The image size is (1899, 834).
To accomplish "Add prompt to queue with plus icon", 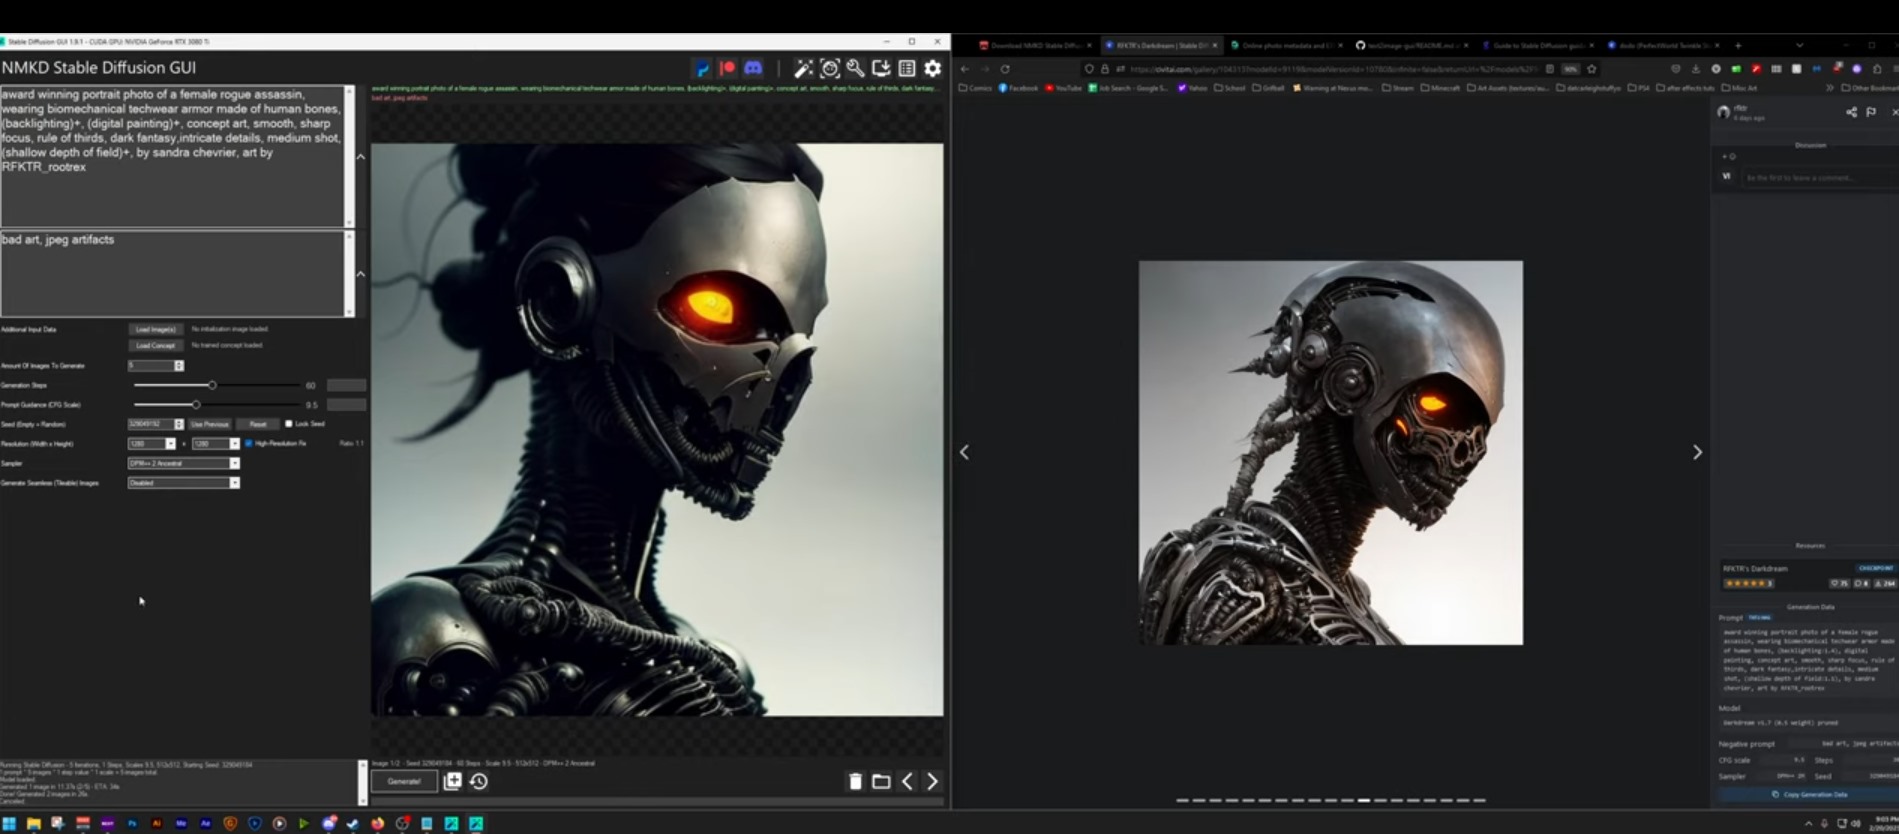I will coord(453,781).
